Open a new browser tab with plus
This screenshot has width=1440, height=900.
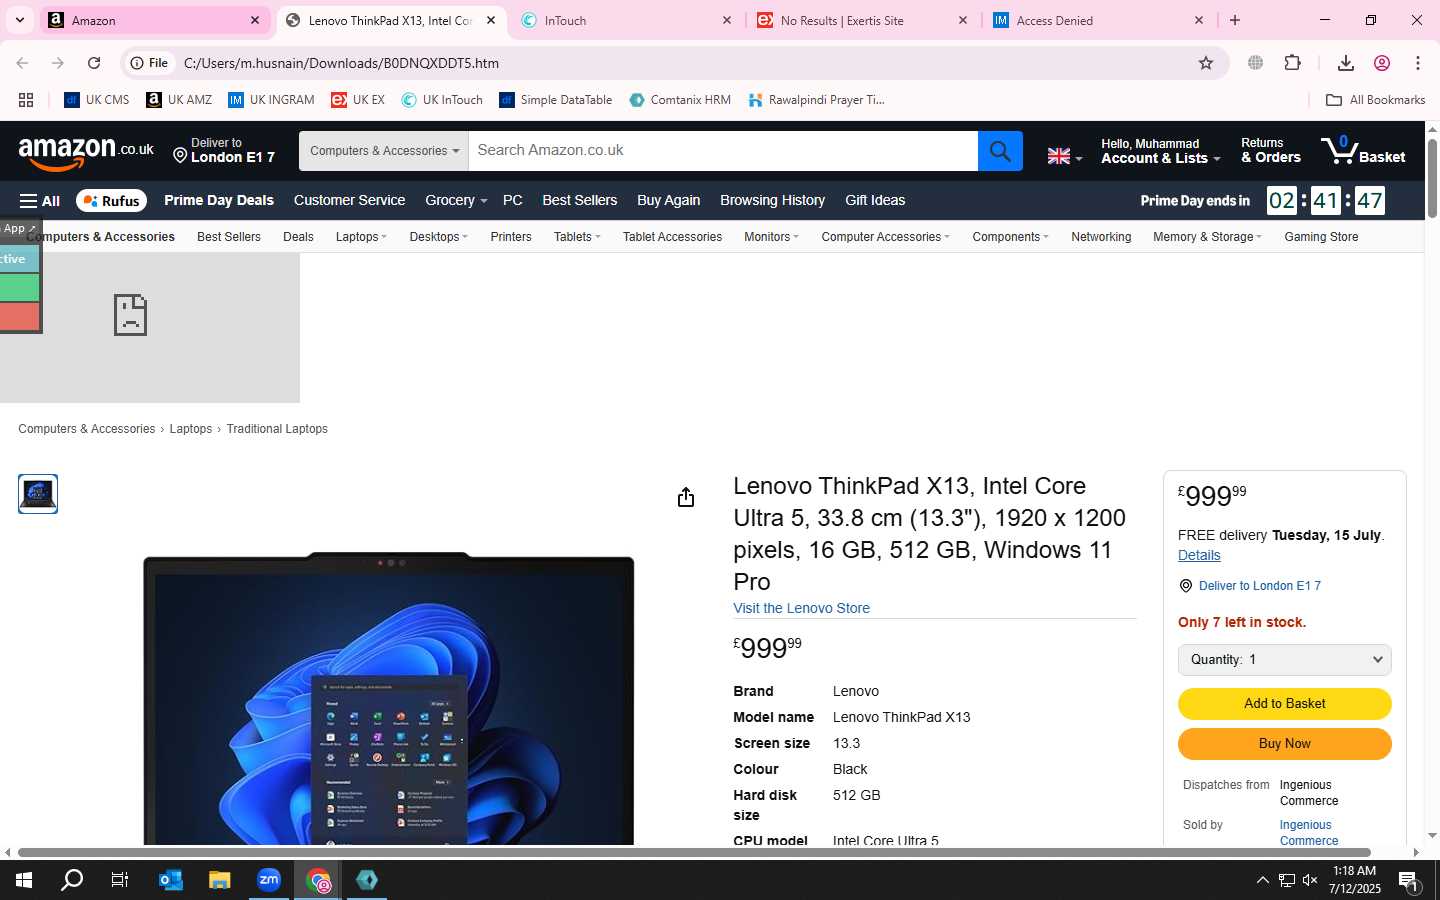click(x=1235, y=20)
